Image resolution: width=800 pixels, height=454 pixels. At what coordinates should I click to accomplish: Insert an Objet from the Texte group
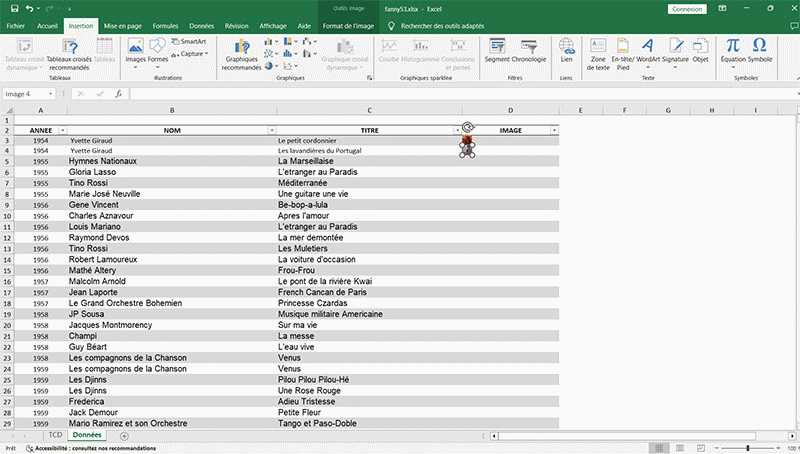pyautogui.click(x=701, y=51)
